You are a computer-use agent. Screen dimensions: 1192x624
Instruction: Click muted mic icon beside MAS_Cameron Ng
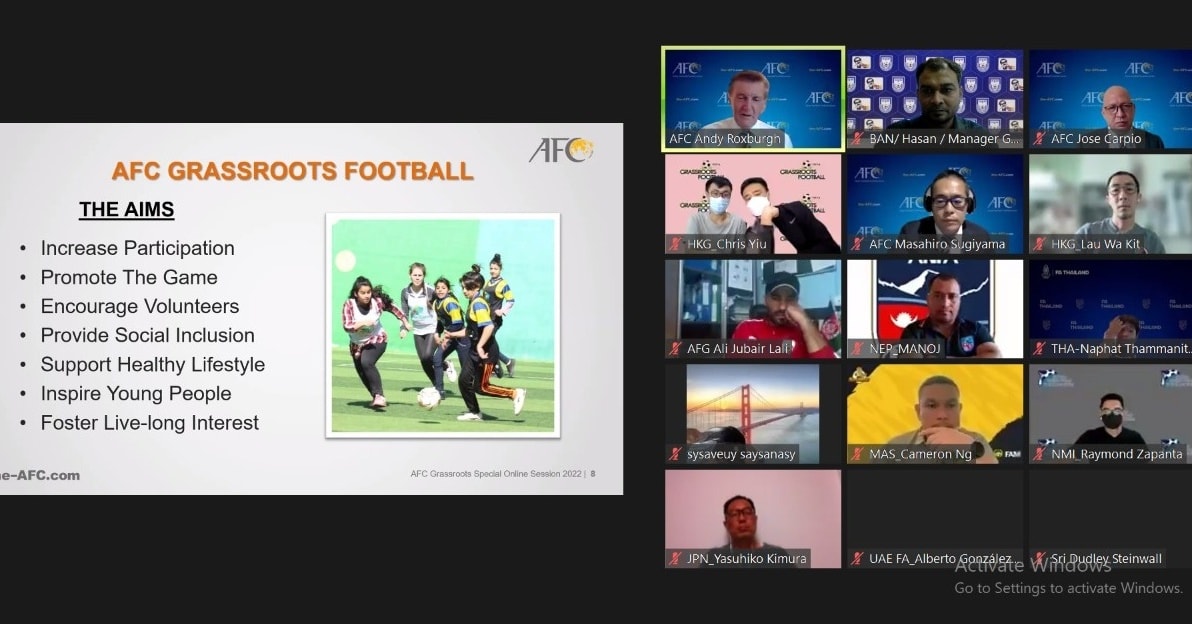coord(858,454)
